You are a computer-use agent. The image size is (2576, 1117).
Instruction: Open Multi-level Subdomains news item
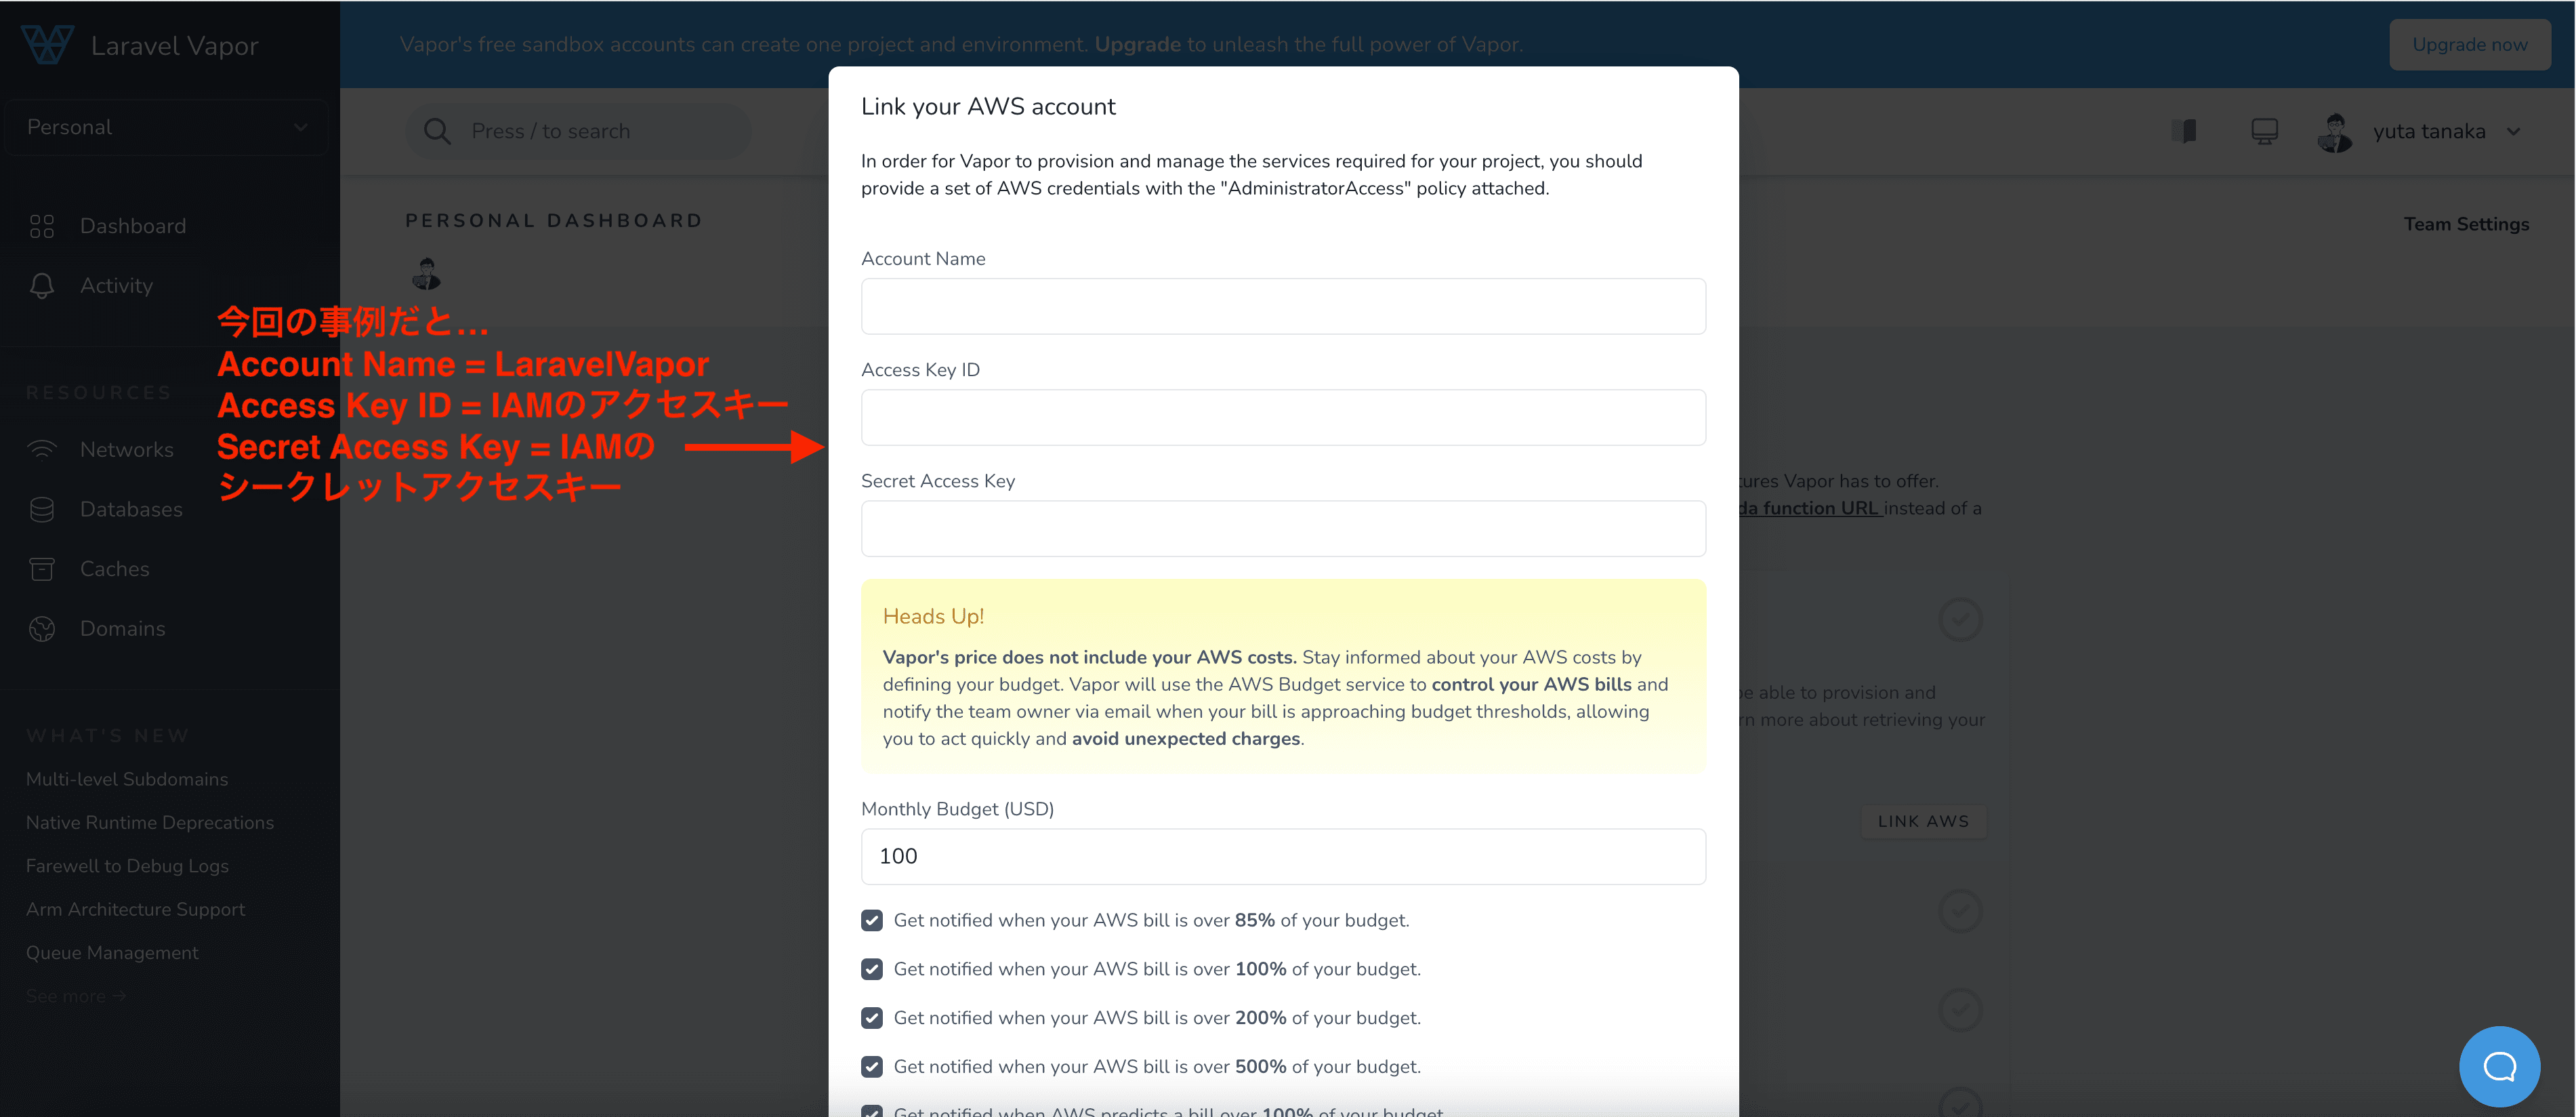pyautogui.click(x=127, y=779)
